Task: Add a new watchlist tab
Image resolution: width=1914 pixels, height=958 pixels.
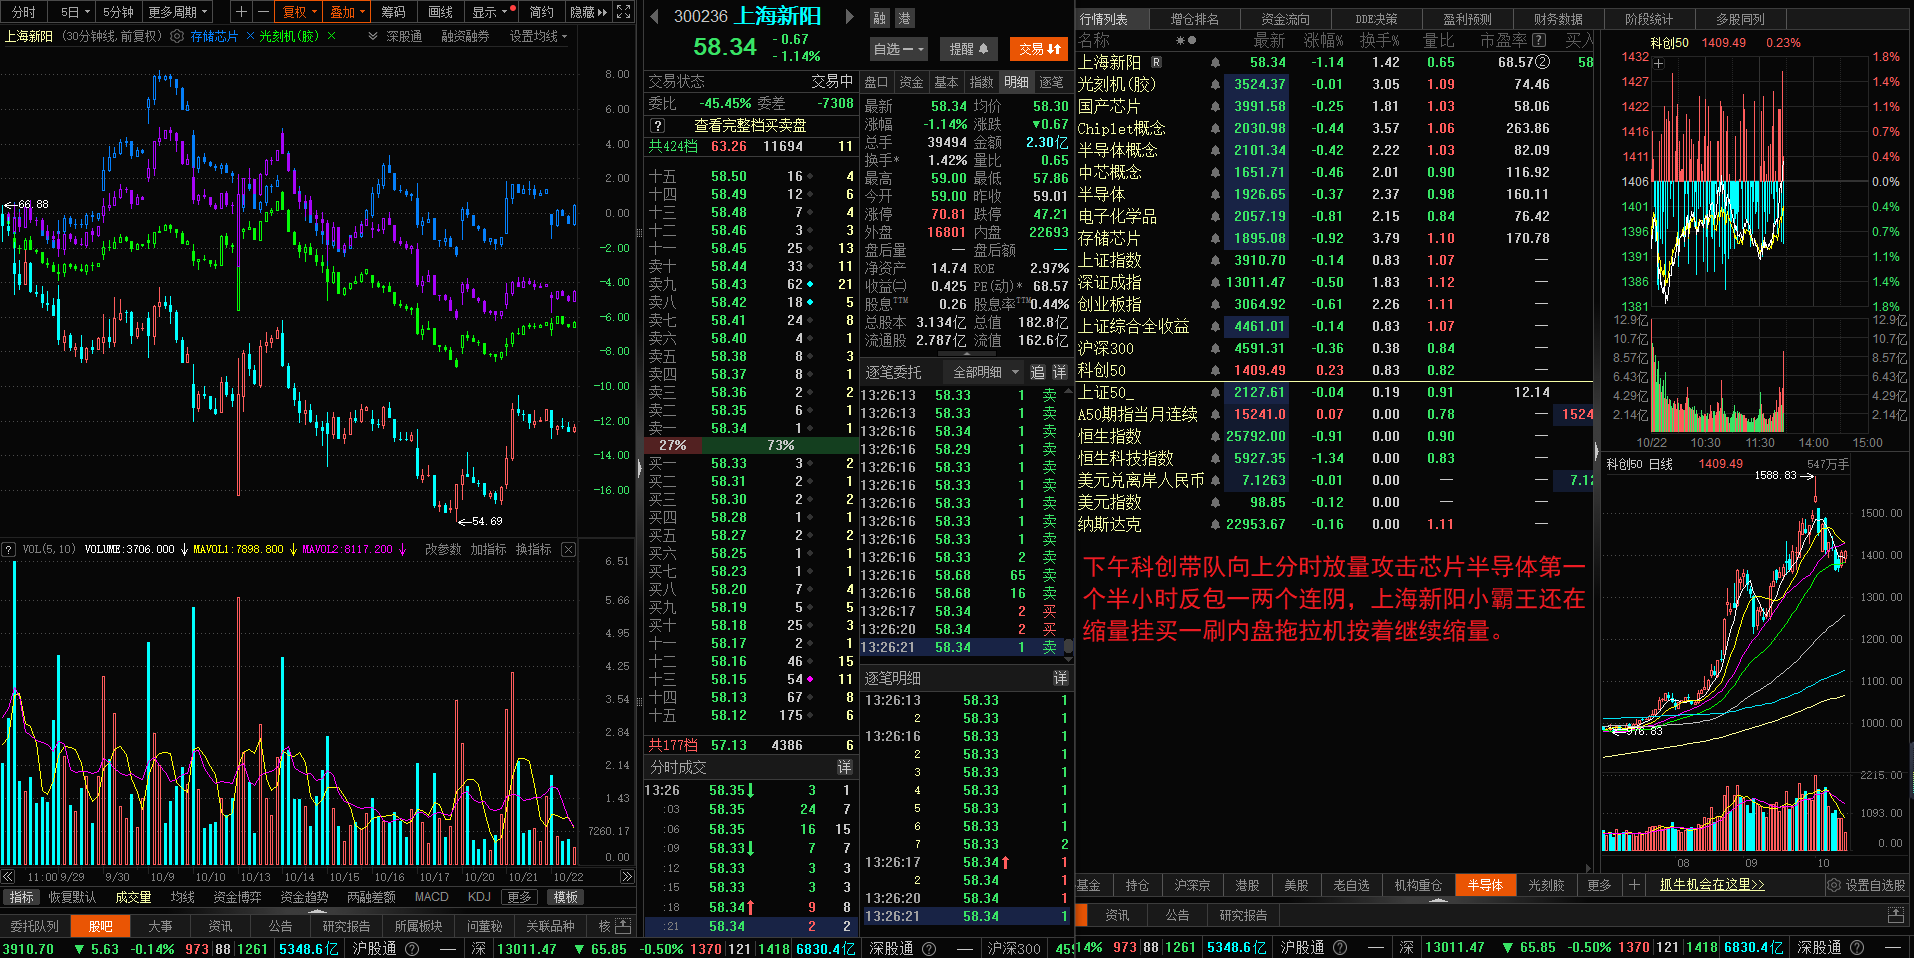Action: coord(1634,885)
